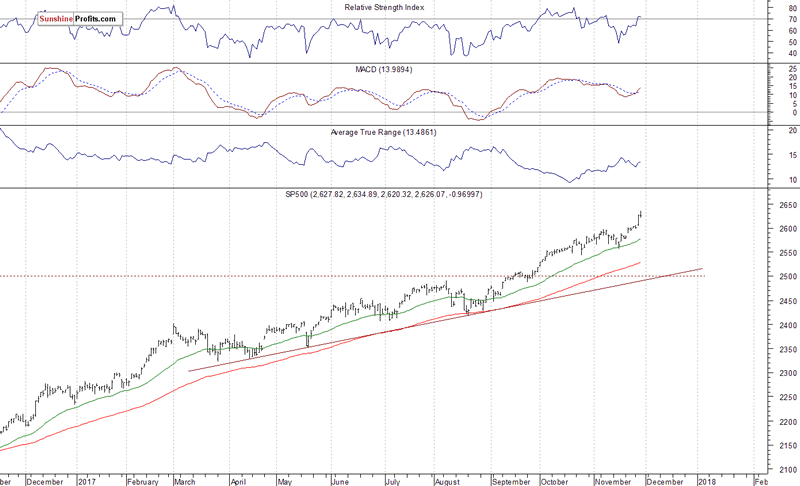Image resolution: width=800 pixels, height=486 pixels.
Task: Click the 2400 price axis label
Action: coord(789,325)
